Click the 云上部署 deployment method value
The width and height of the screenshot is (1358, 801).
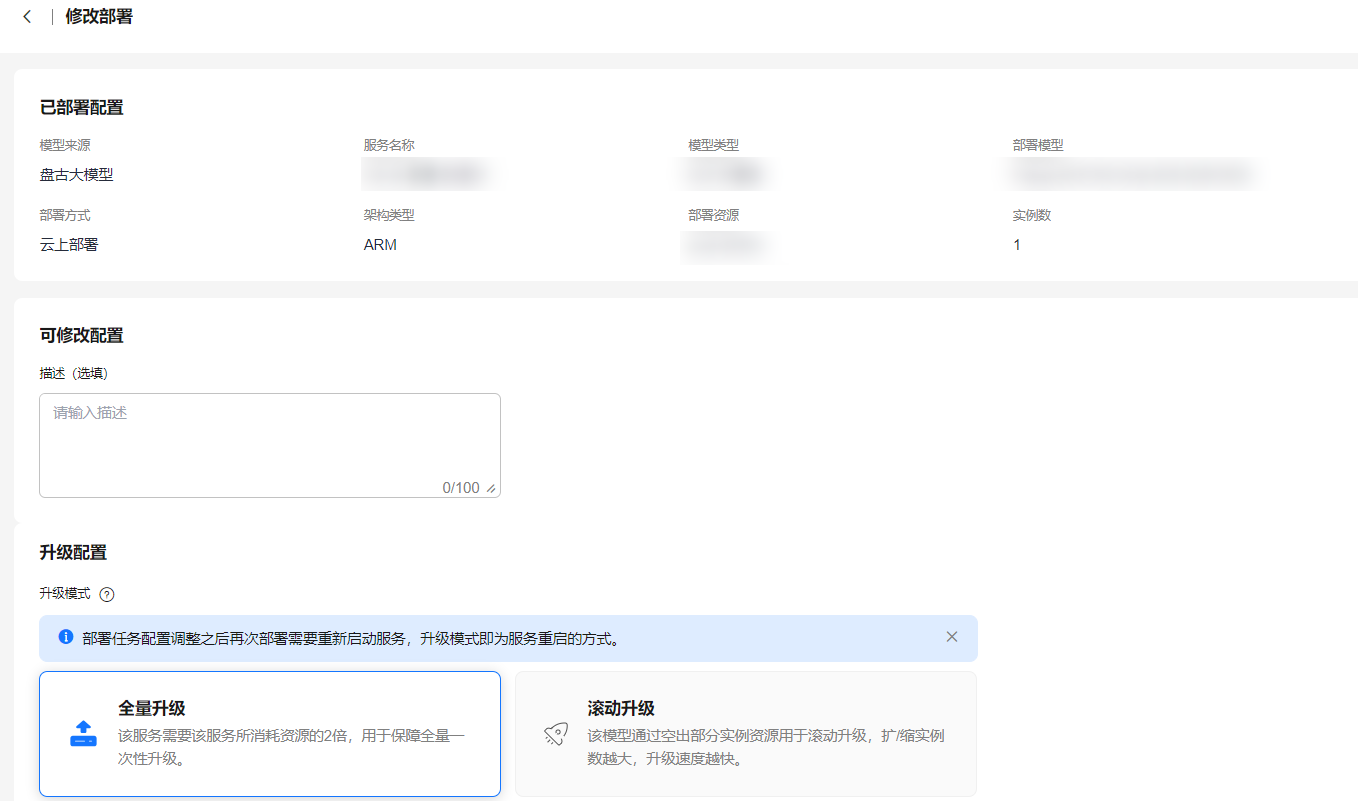(x=69, y=245)
